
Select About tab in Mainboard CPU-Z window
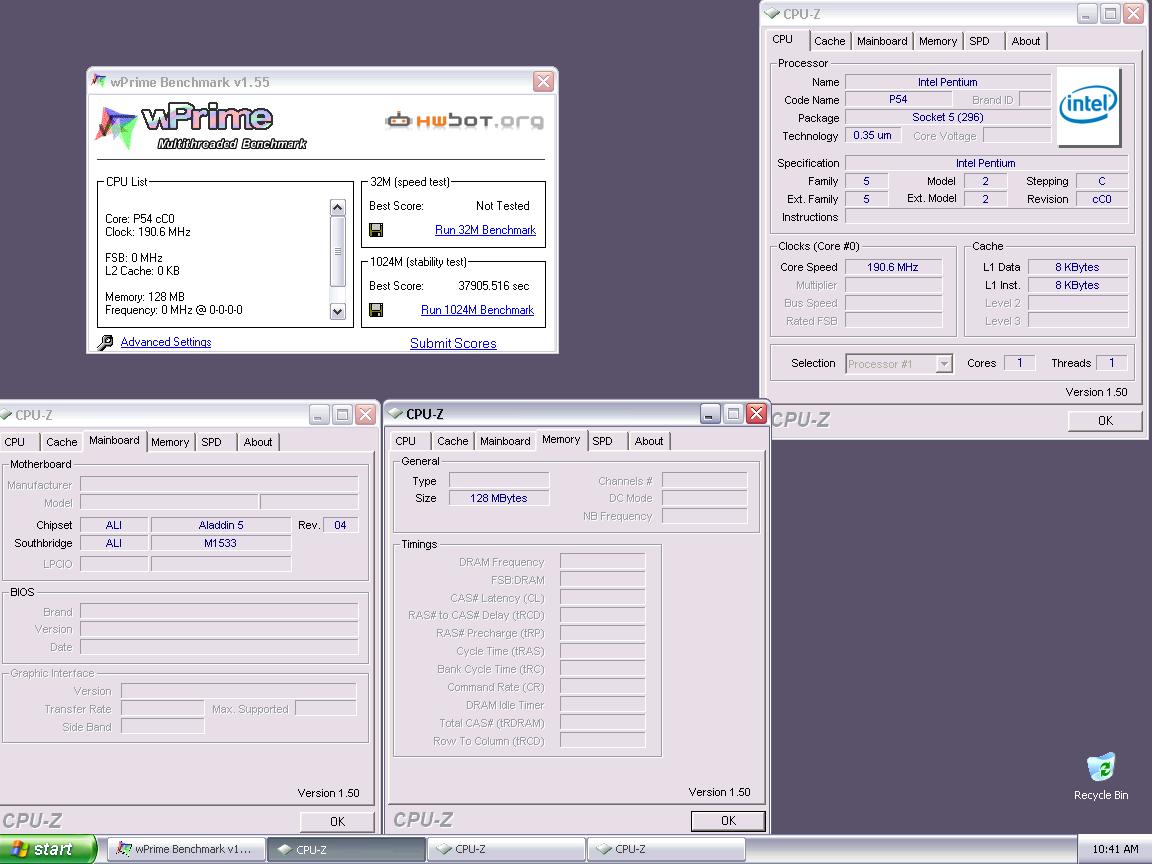coord(258,442)
